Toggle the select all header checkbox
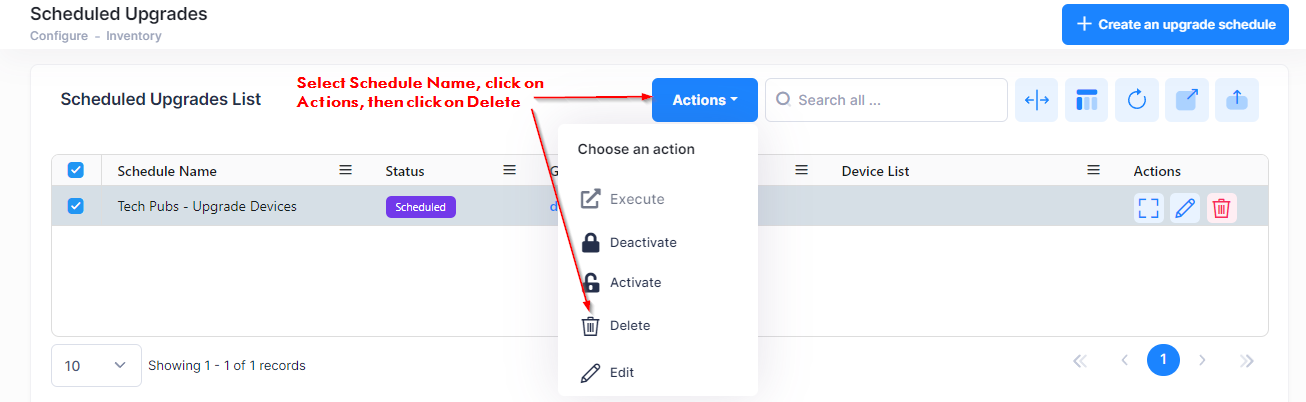This screenshot has height=402, width=1306. pos(75,171)
